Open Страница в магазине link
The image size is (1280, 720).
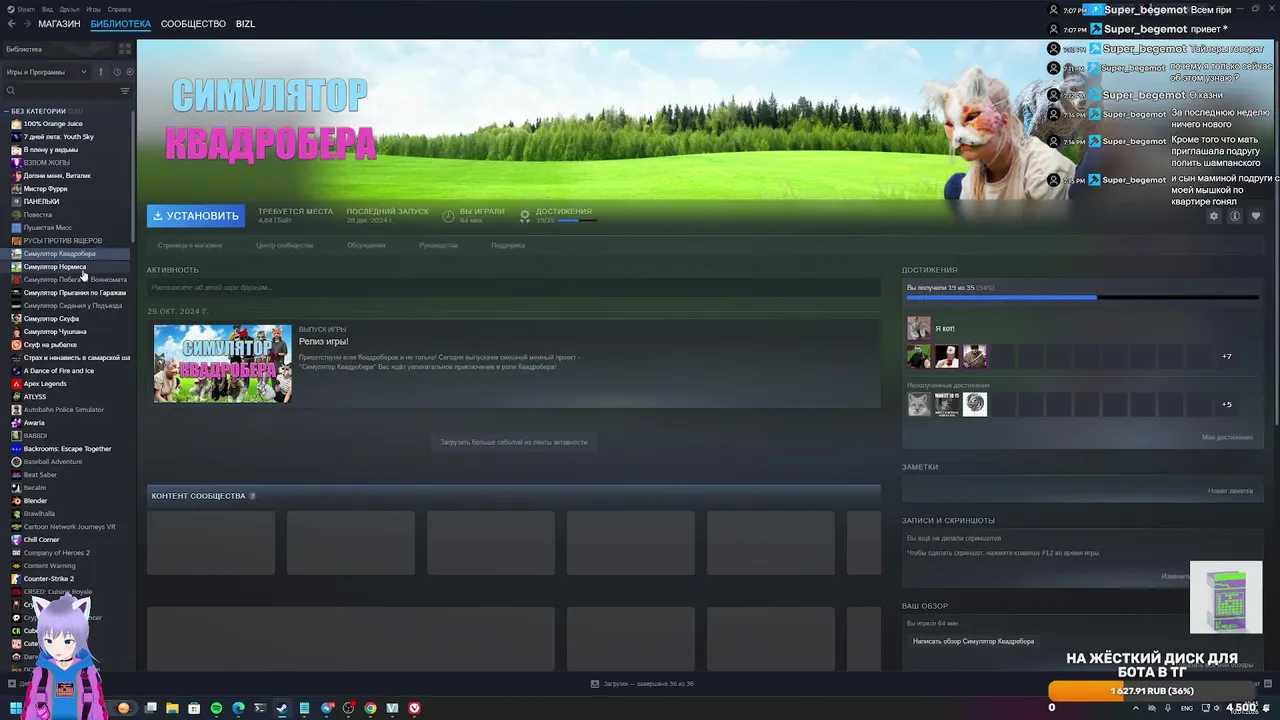click(x=190, y=245)
